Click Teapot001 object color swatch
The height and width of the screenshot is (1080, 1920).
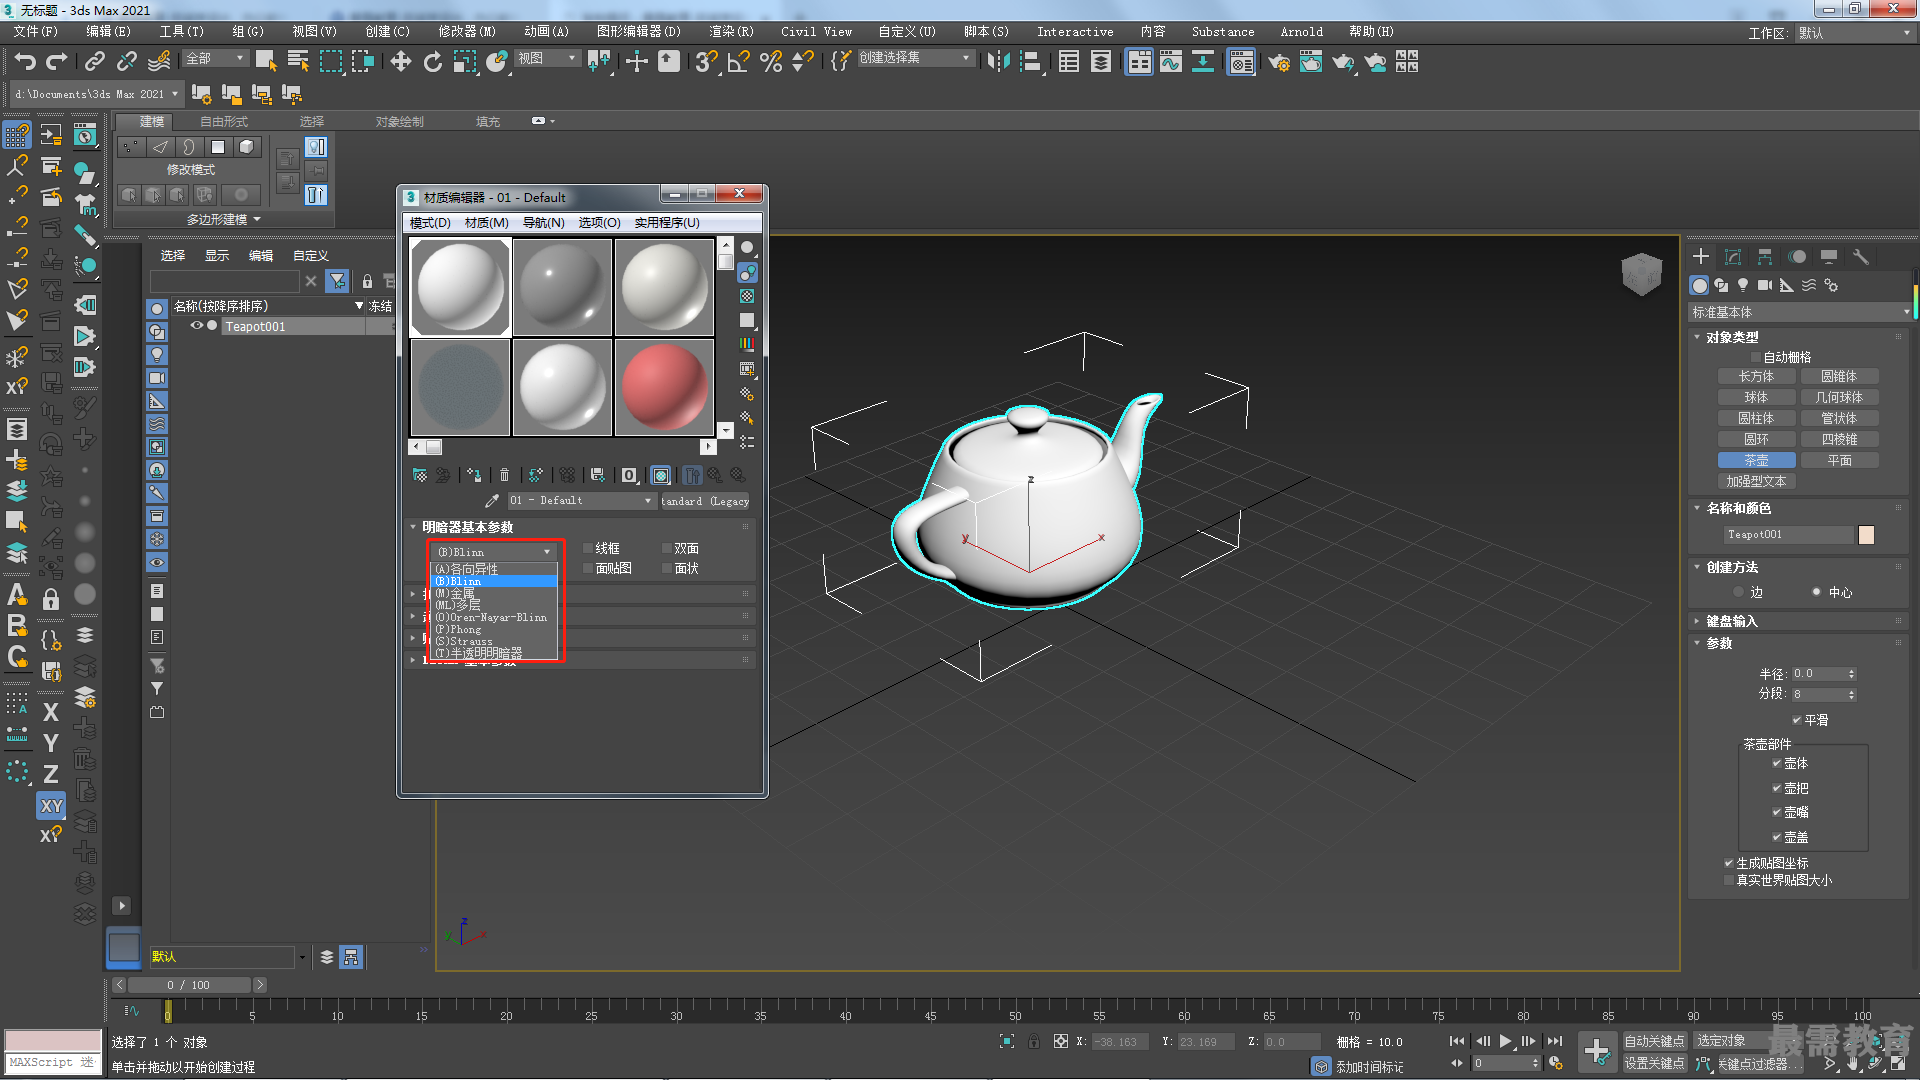coord(1866,535)
